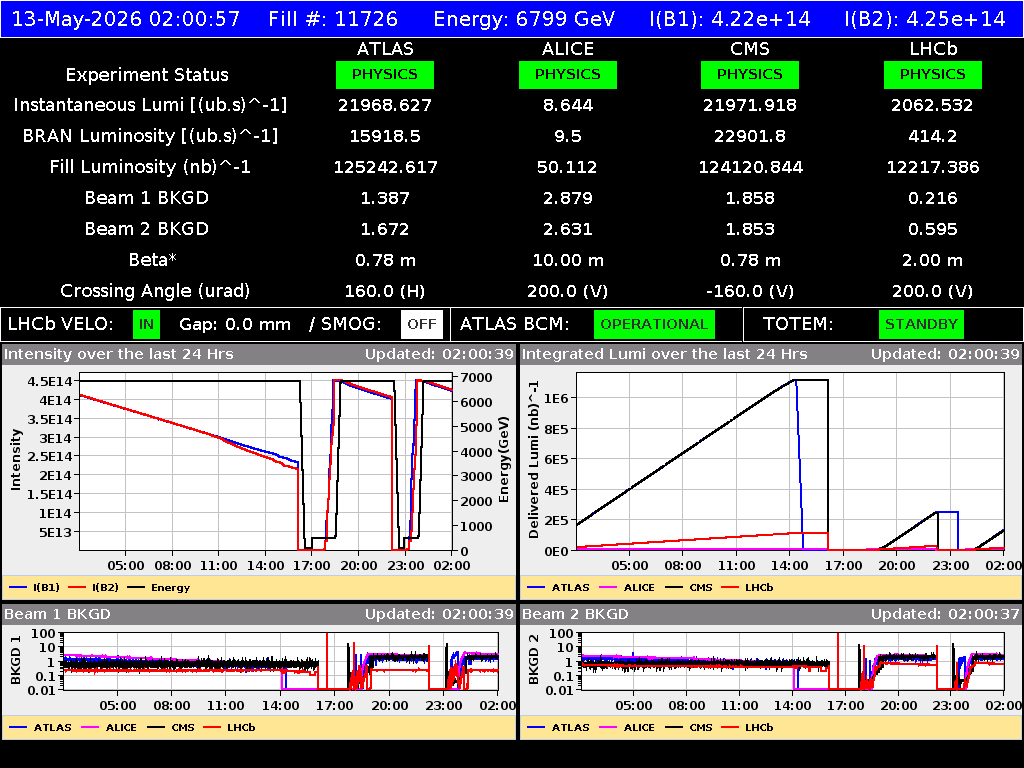Click the I(B1): 4.22e+14 header value
Viewport: 1024px width, 768px height.
[x=729, y=19]
